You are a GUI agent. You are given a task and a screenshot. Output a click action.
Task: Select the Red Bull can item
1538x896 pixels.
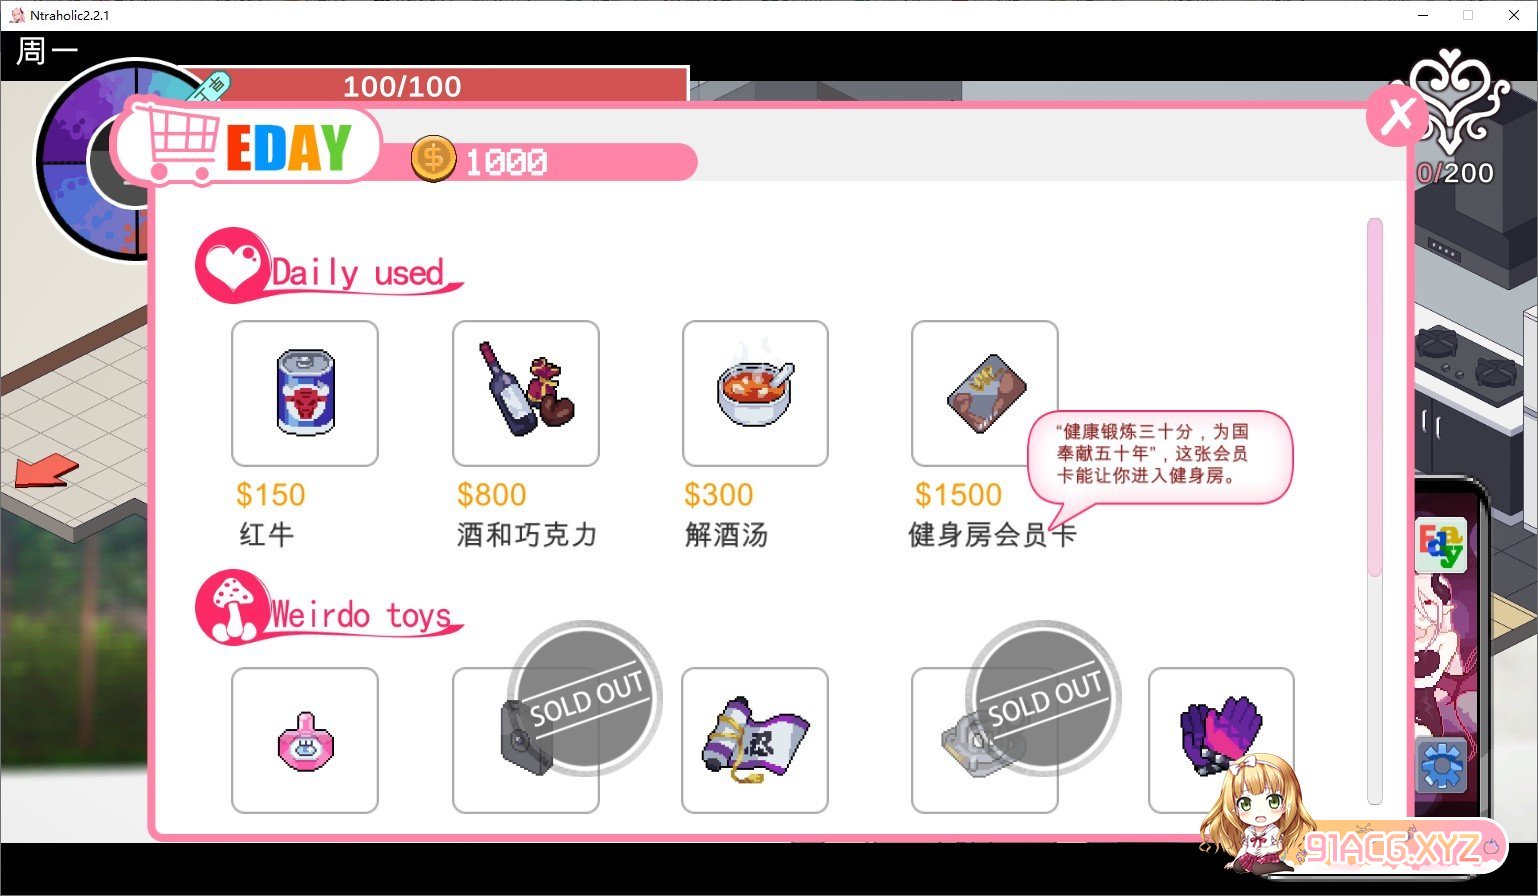coord(305,393)
